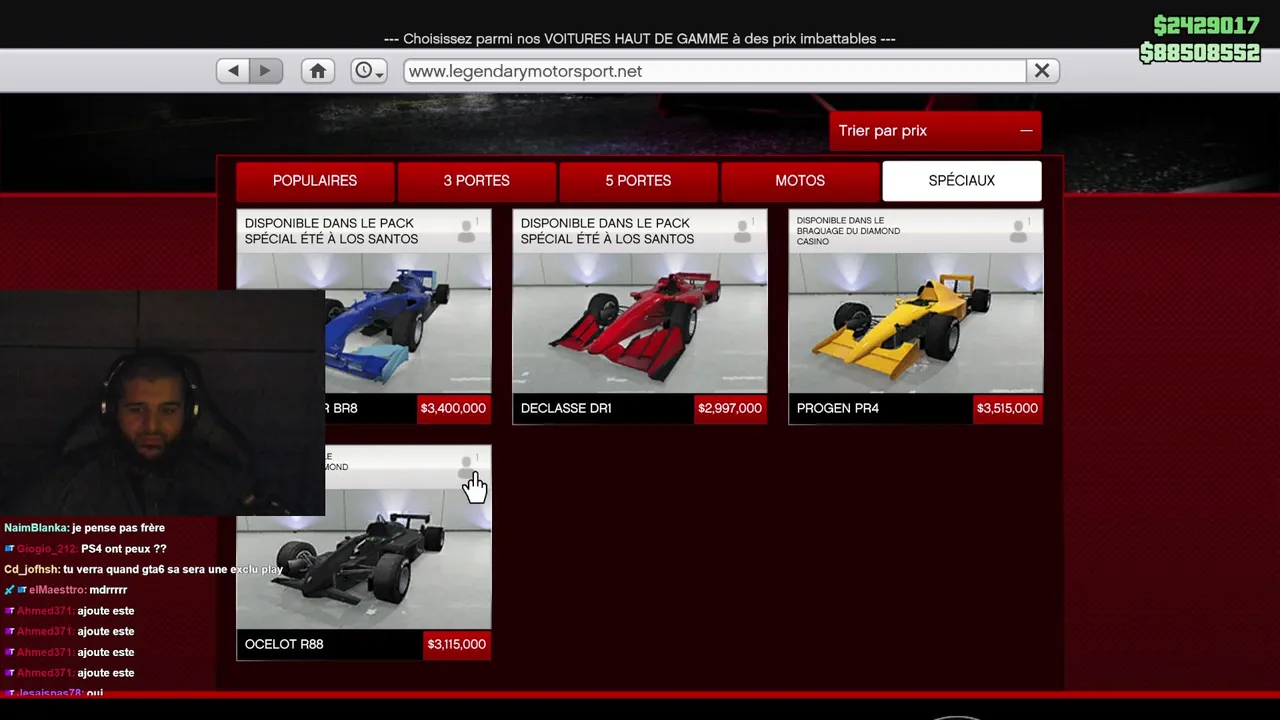The width and height of the screenshot is (1280, 720).
Task: Click the $2429017 cash balance display
Action: point(1206,25)
